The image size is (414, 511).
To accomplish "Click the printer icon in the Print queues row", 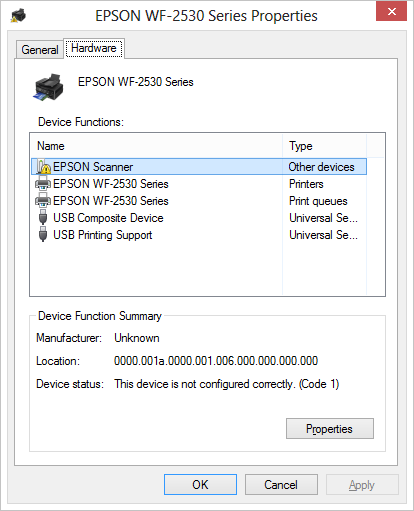I will click(x=43, y=201).
